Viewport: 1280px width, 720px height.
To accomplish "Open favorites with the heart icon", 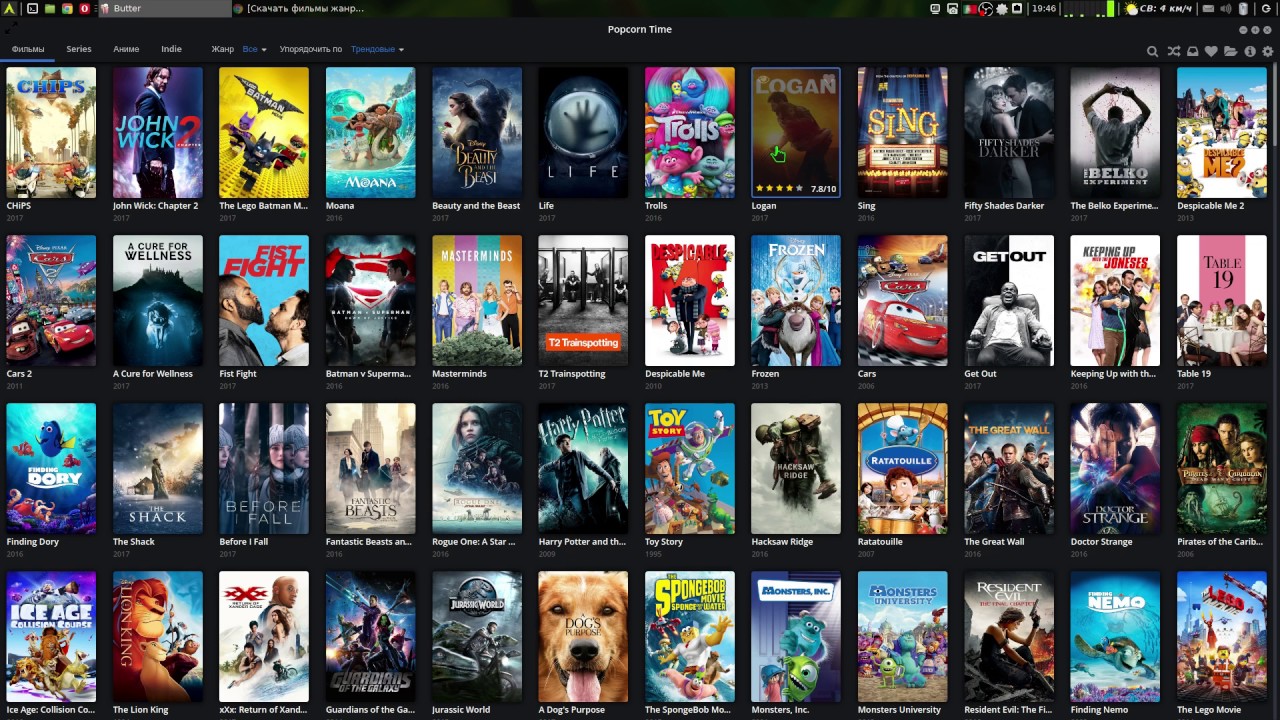I will pyautogui.click(x=1211, y=51).
